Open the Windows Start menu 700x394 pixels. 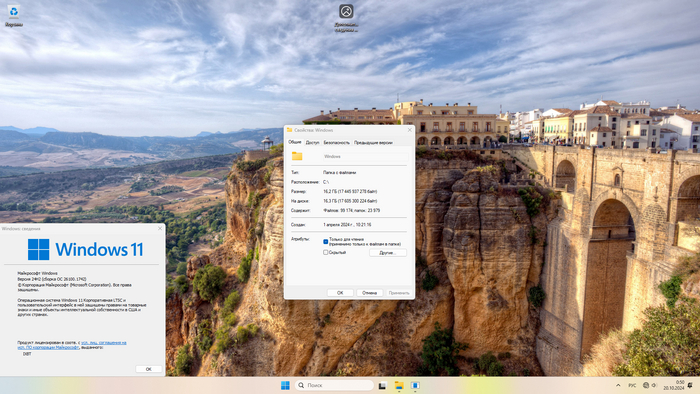click(285, 386)
